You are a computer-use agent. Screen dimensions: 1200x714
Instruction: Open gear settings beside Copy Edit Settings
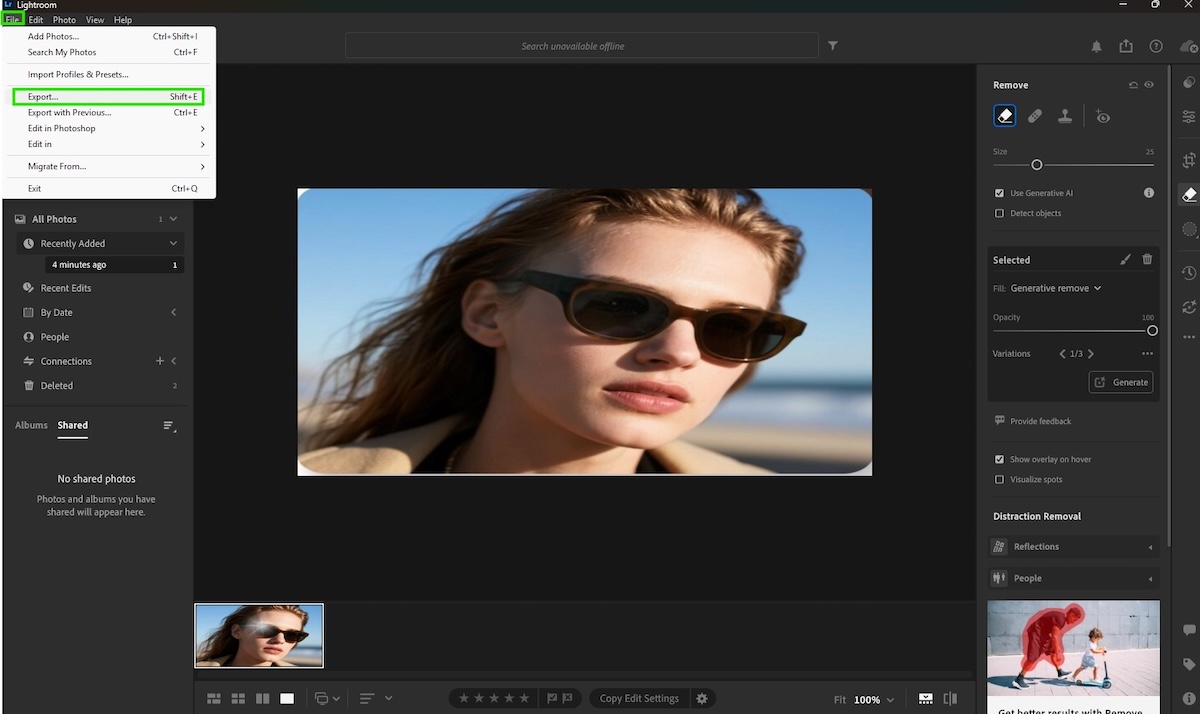(x=701, y=698)
